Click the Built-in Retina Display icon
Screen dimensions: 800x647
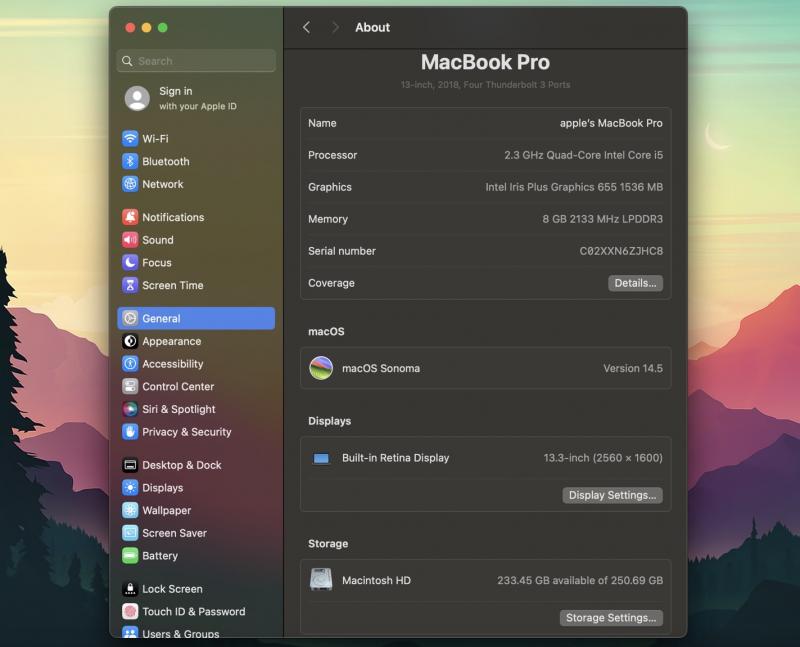[321, 458]
